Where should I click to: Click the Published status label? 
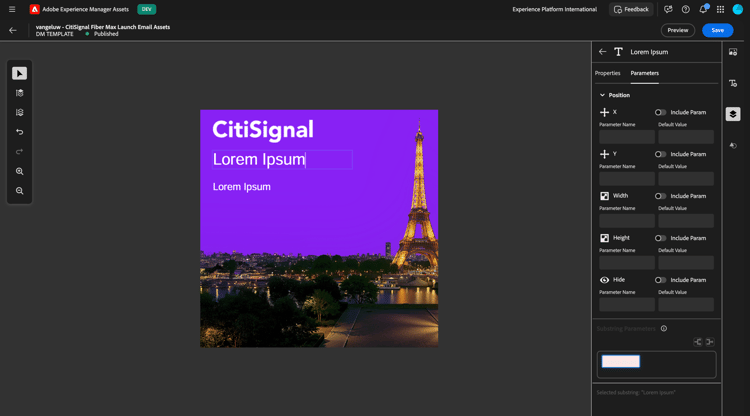pyautogui.click(x=106, y=34)
